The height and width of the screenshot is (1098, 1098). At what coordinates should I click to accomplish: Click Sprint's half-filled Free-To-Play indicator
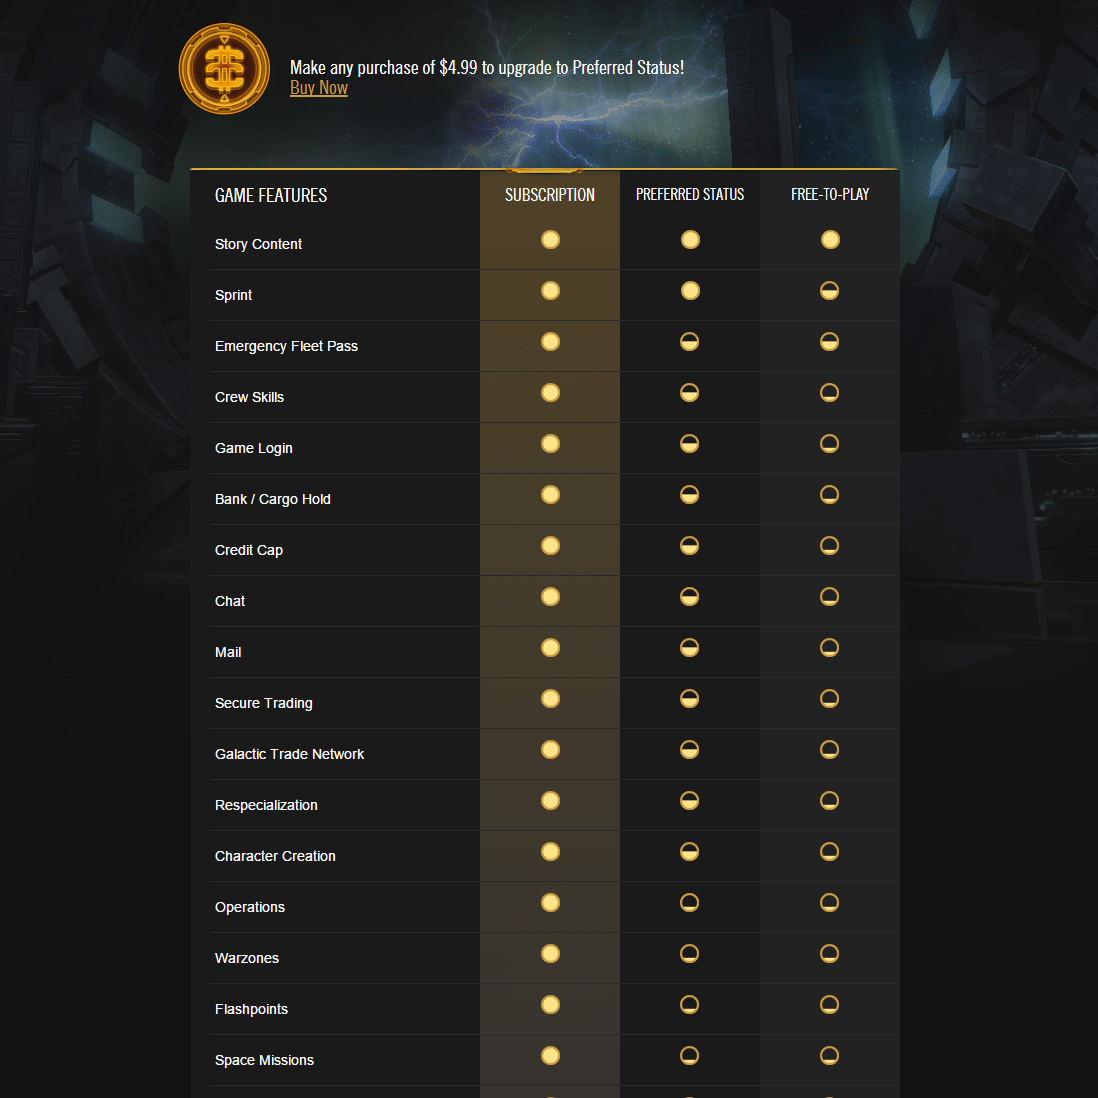(830, 291)
